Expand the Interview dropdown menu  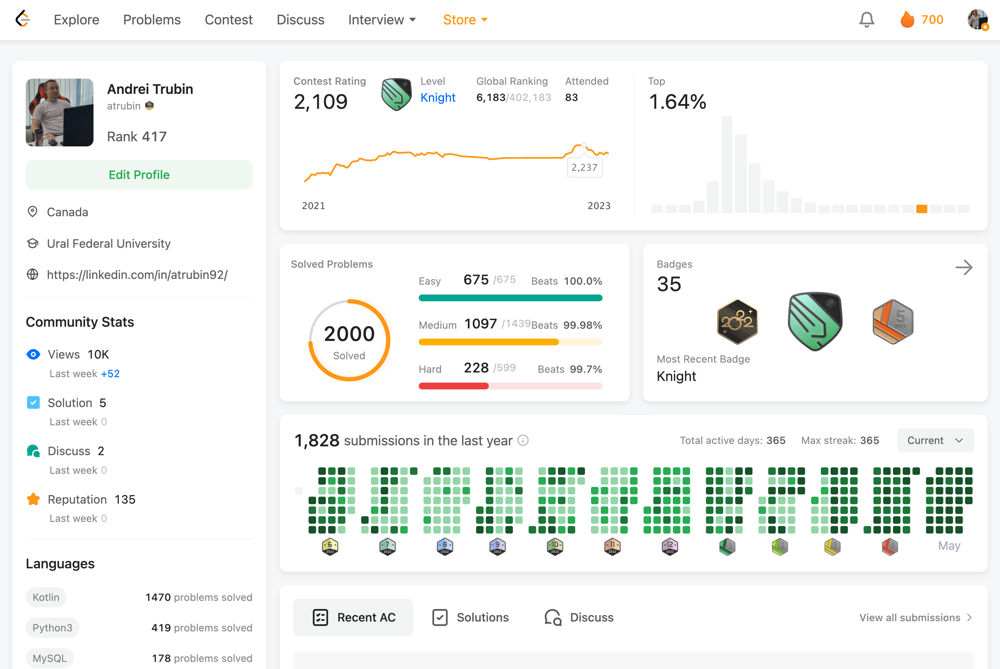coord(382,20)
